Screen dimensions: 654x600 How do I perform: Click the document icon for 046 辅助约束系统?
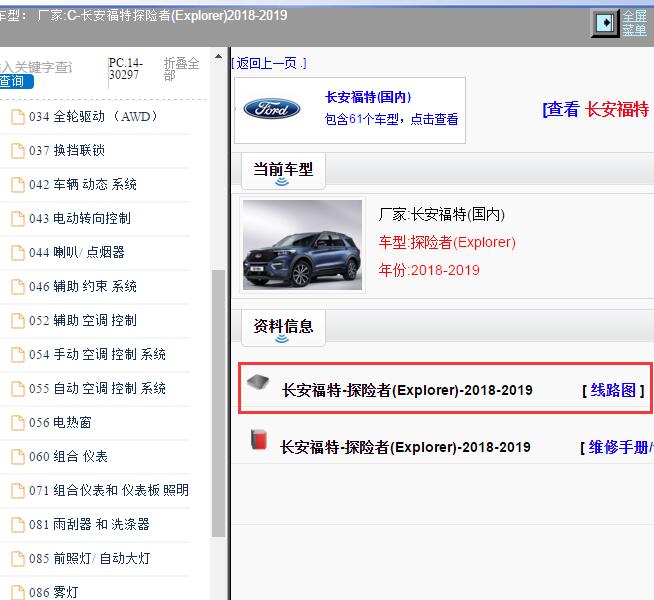coord(18,287)
